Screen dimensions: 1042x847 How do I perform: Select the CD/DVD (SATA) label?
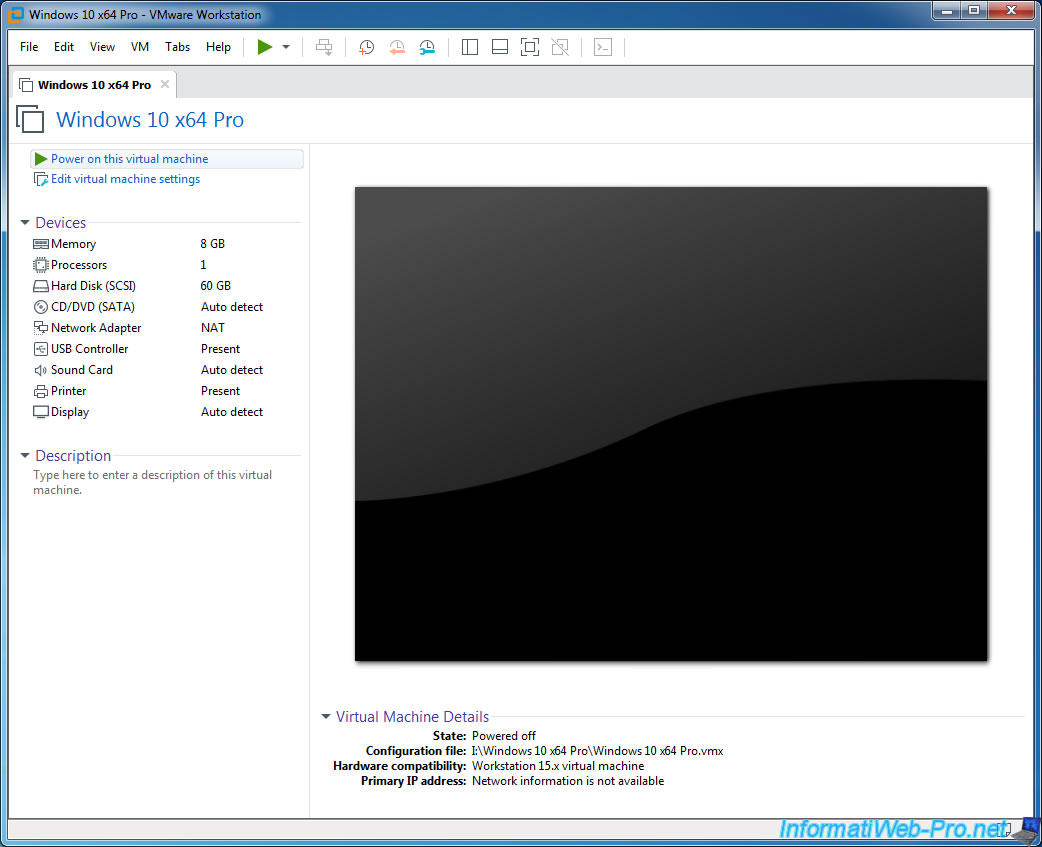(x=92, y=307)
